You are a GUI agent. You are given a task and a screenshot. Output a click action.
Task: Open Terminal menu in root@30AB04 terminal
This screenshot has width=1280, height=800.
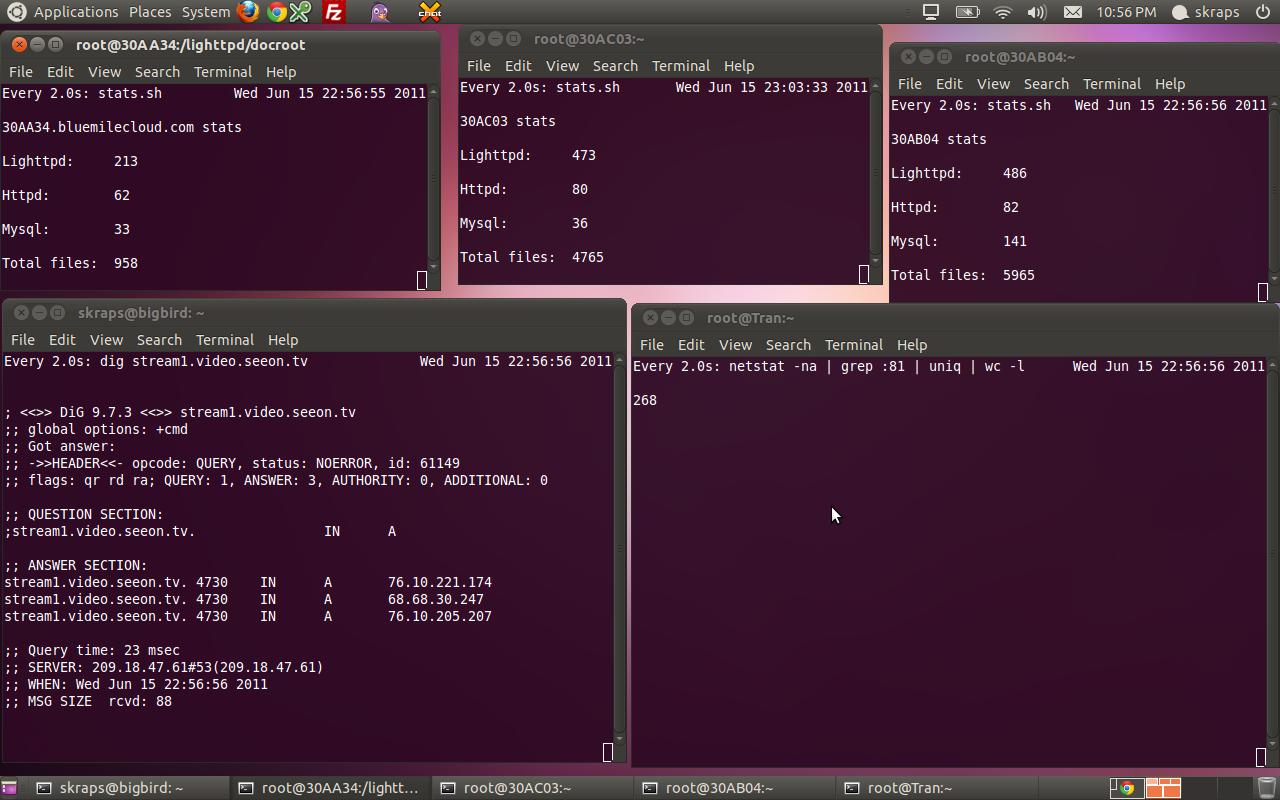(1112, 84)
